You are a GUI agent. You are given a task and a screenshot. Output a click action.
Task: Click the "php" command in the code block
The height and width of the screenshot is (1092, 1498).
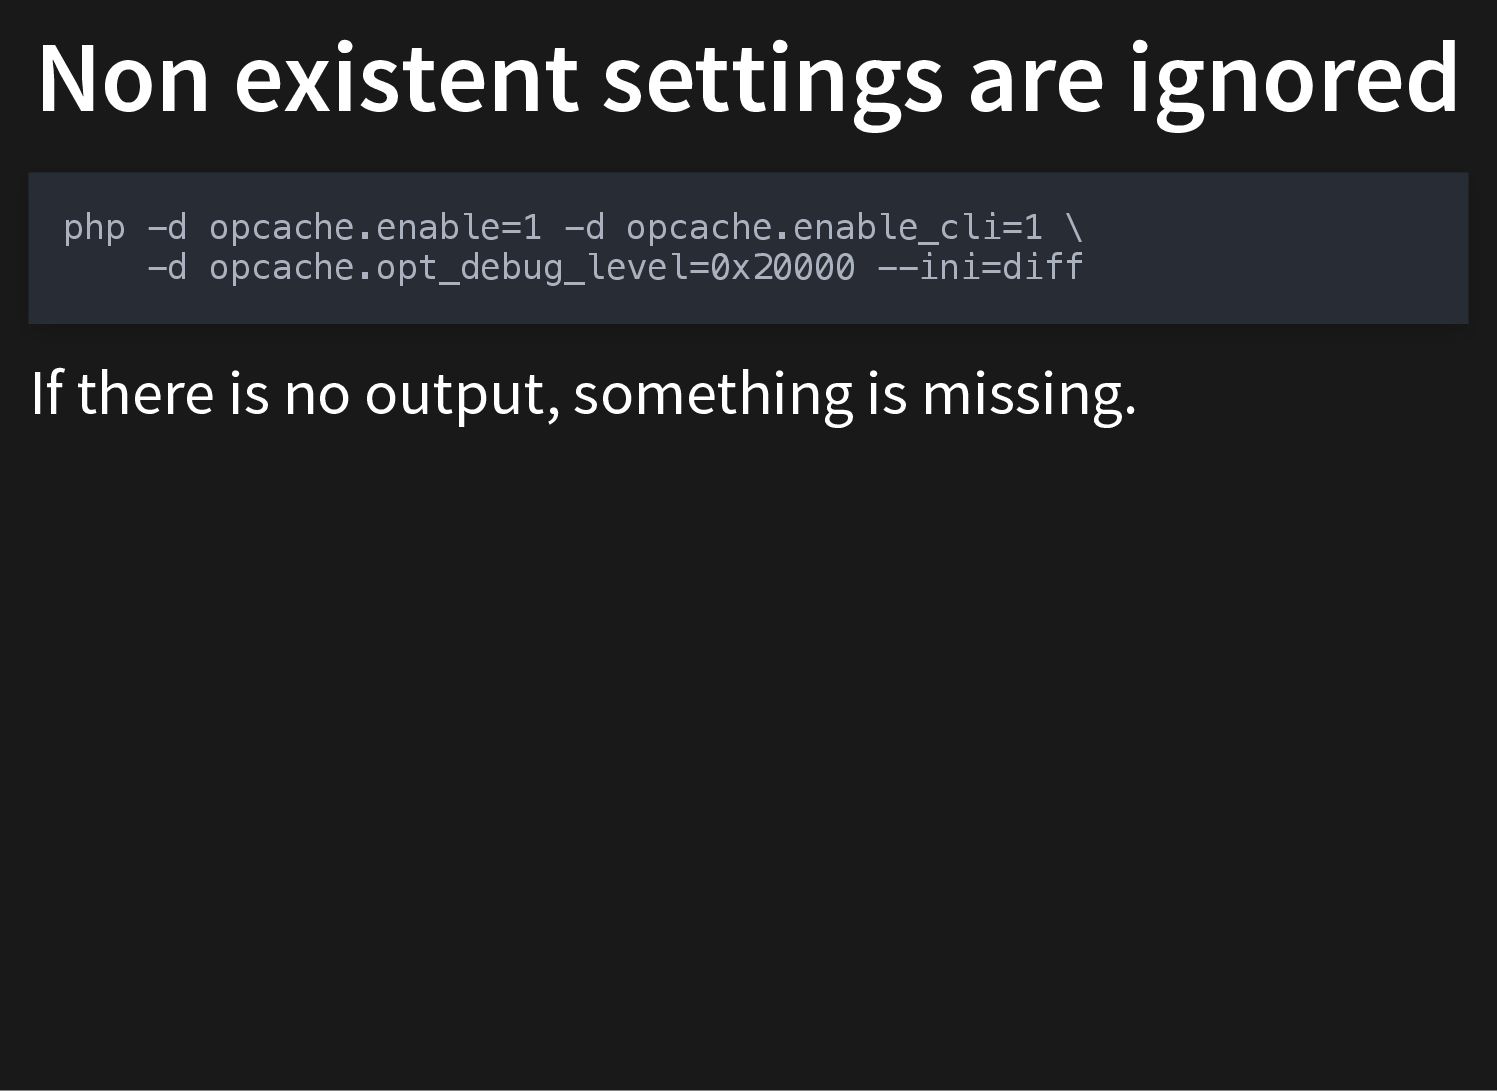[x=94, y=229]
